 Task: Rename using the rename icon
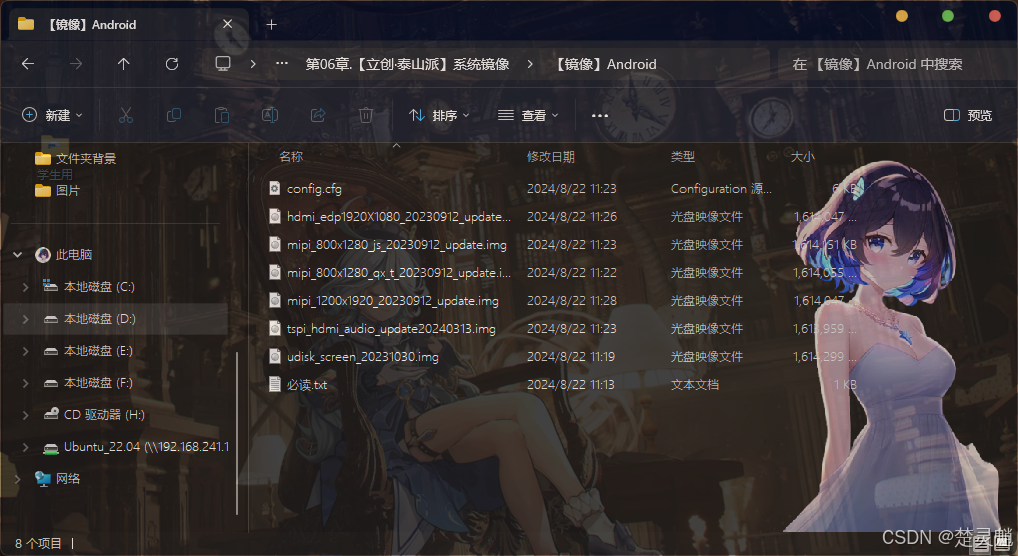click(x=269, y=116)
